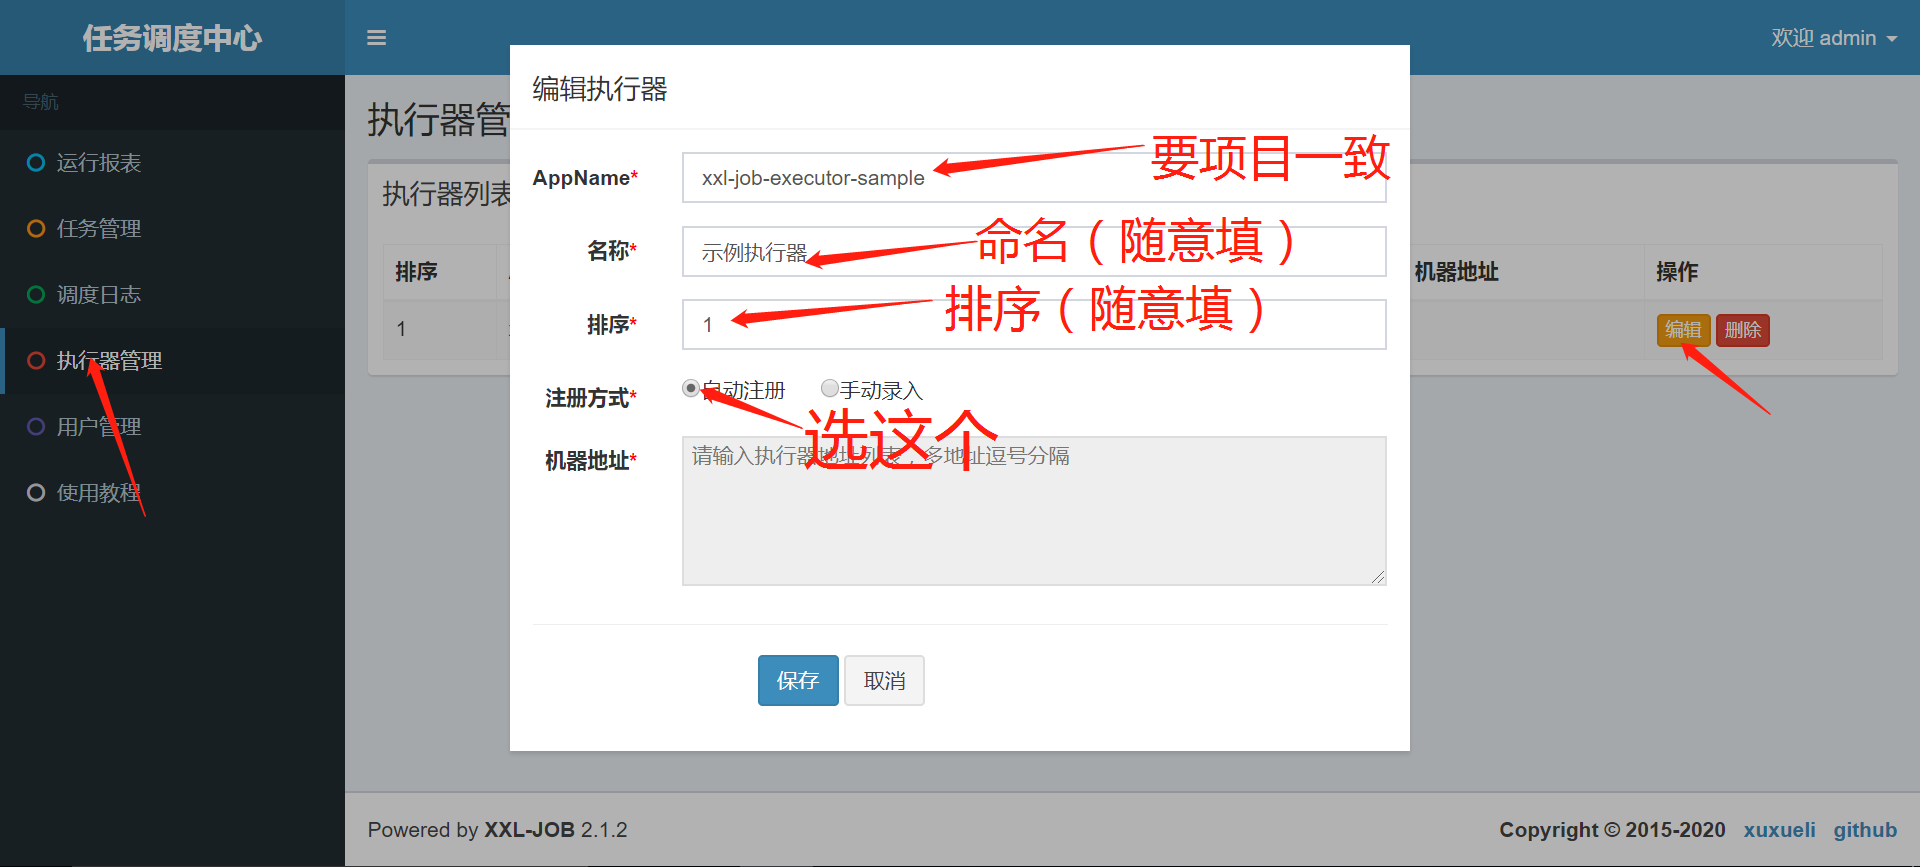
Task: Click the 取消 button
Action: [x=884, y=680]
